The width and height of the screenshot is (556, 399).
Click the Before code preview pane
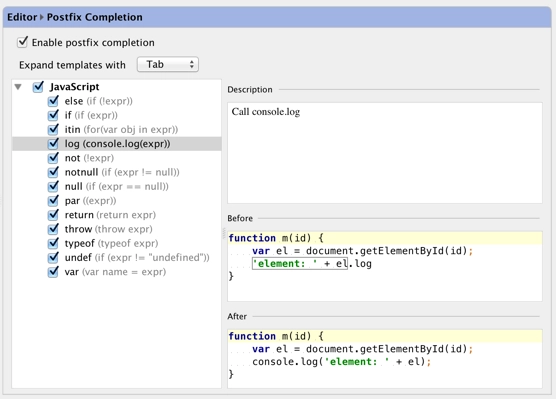tap(385, 266)
